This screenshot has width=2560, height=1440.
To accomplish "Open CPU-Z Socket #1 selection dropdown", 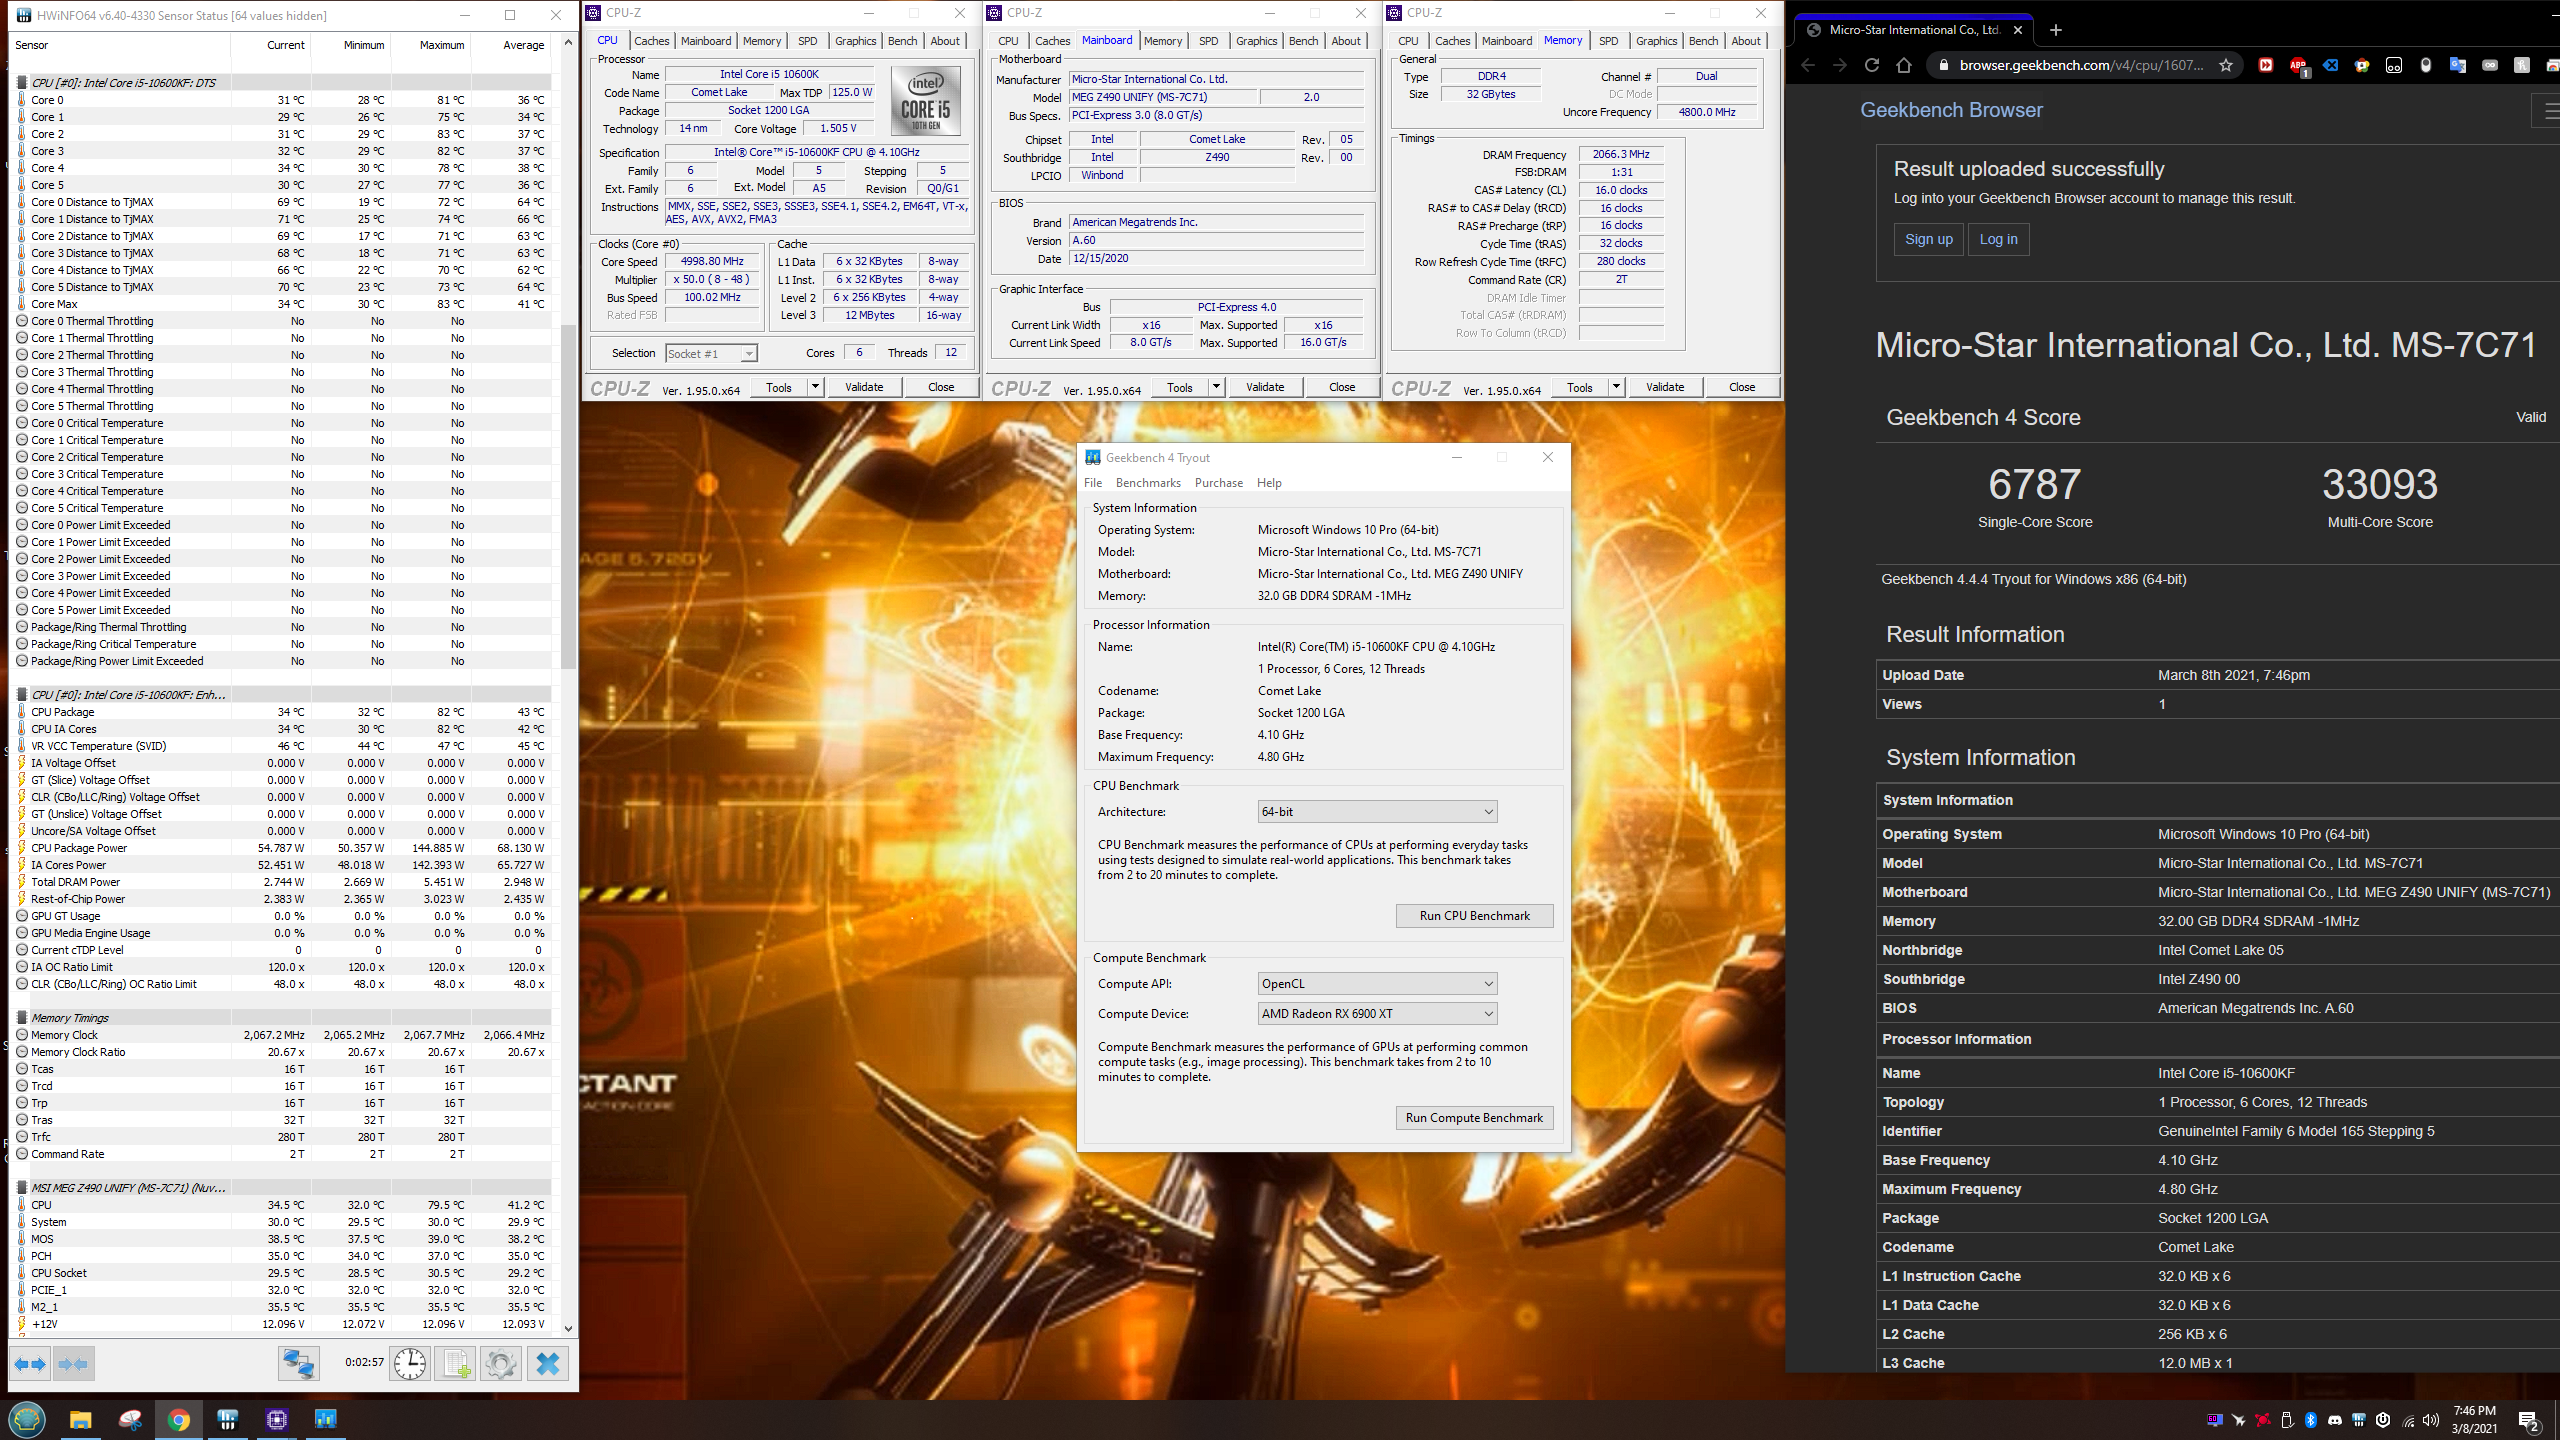I will [711, 354].
